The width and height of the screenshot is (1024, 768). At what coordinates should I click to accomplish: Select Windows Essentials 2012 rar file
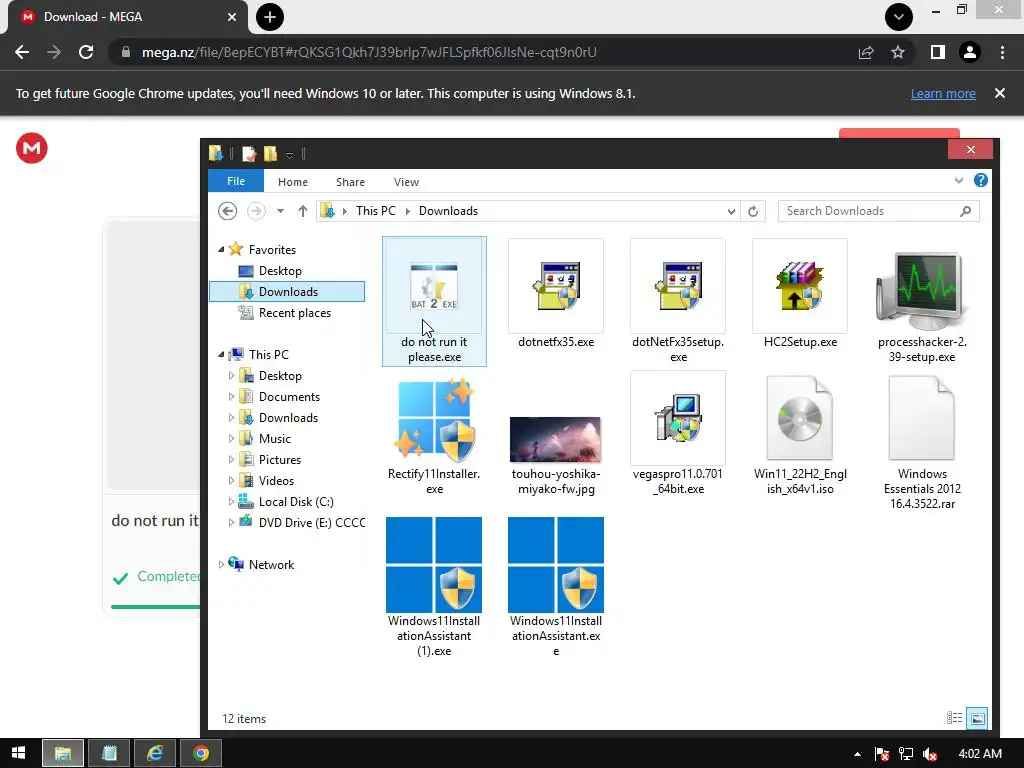(x=921, y=441)
